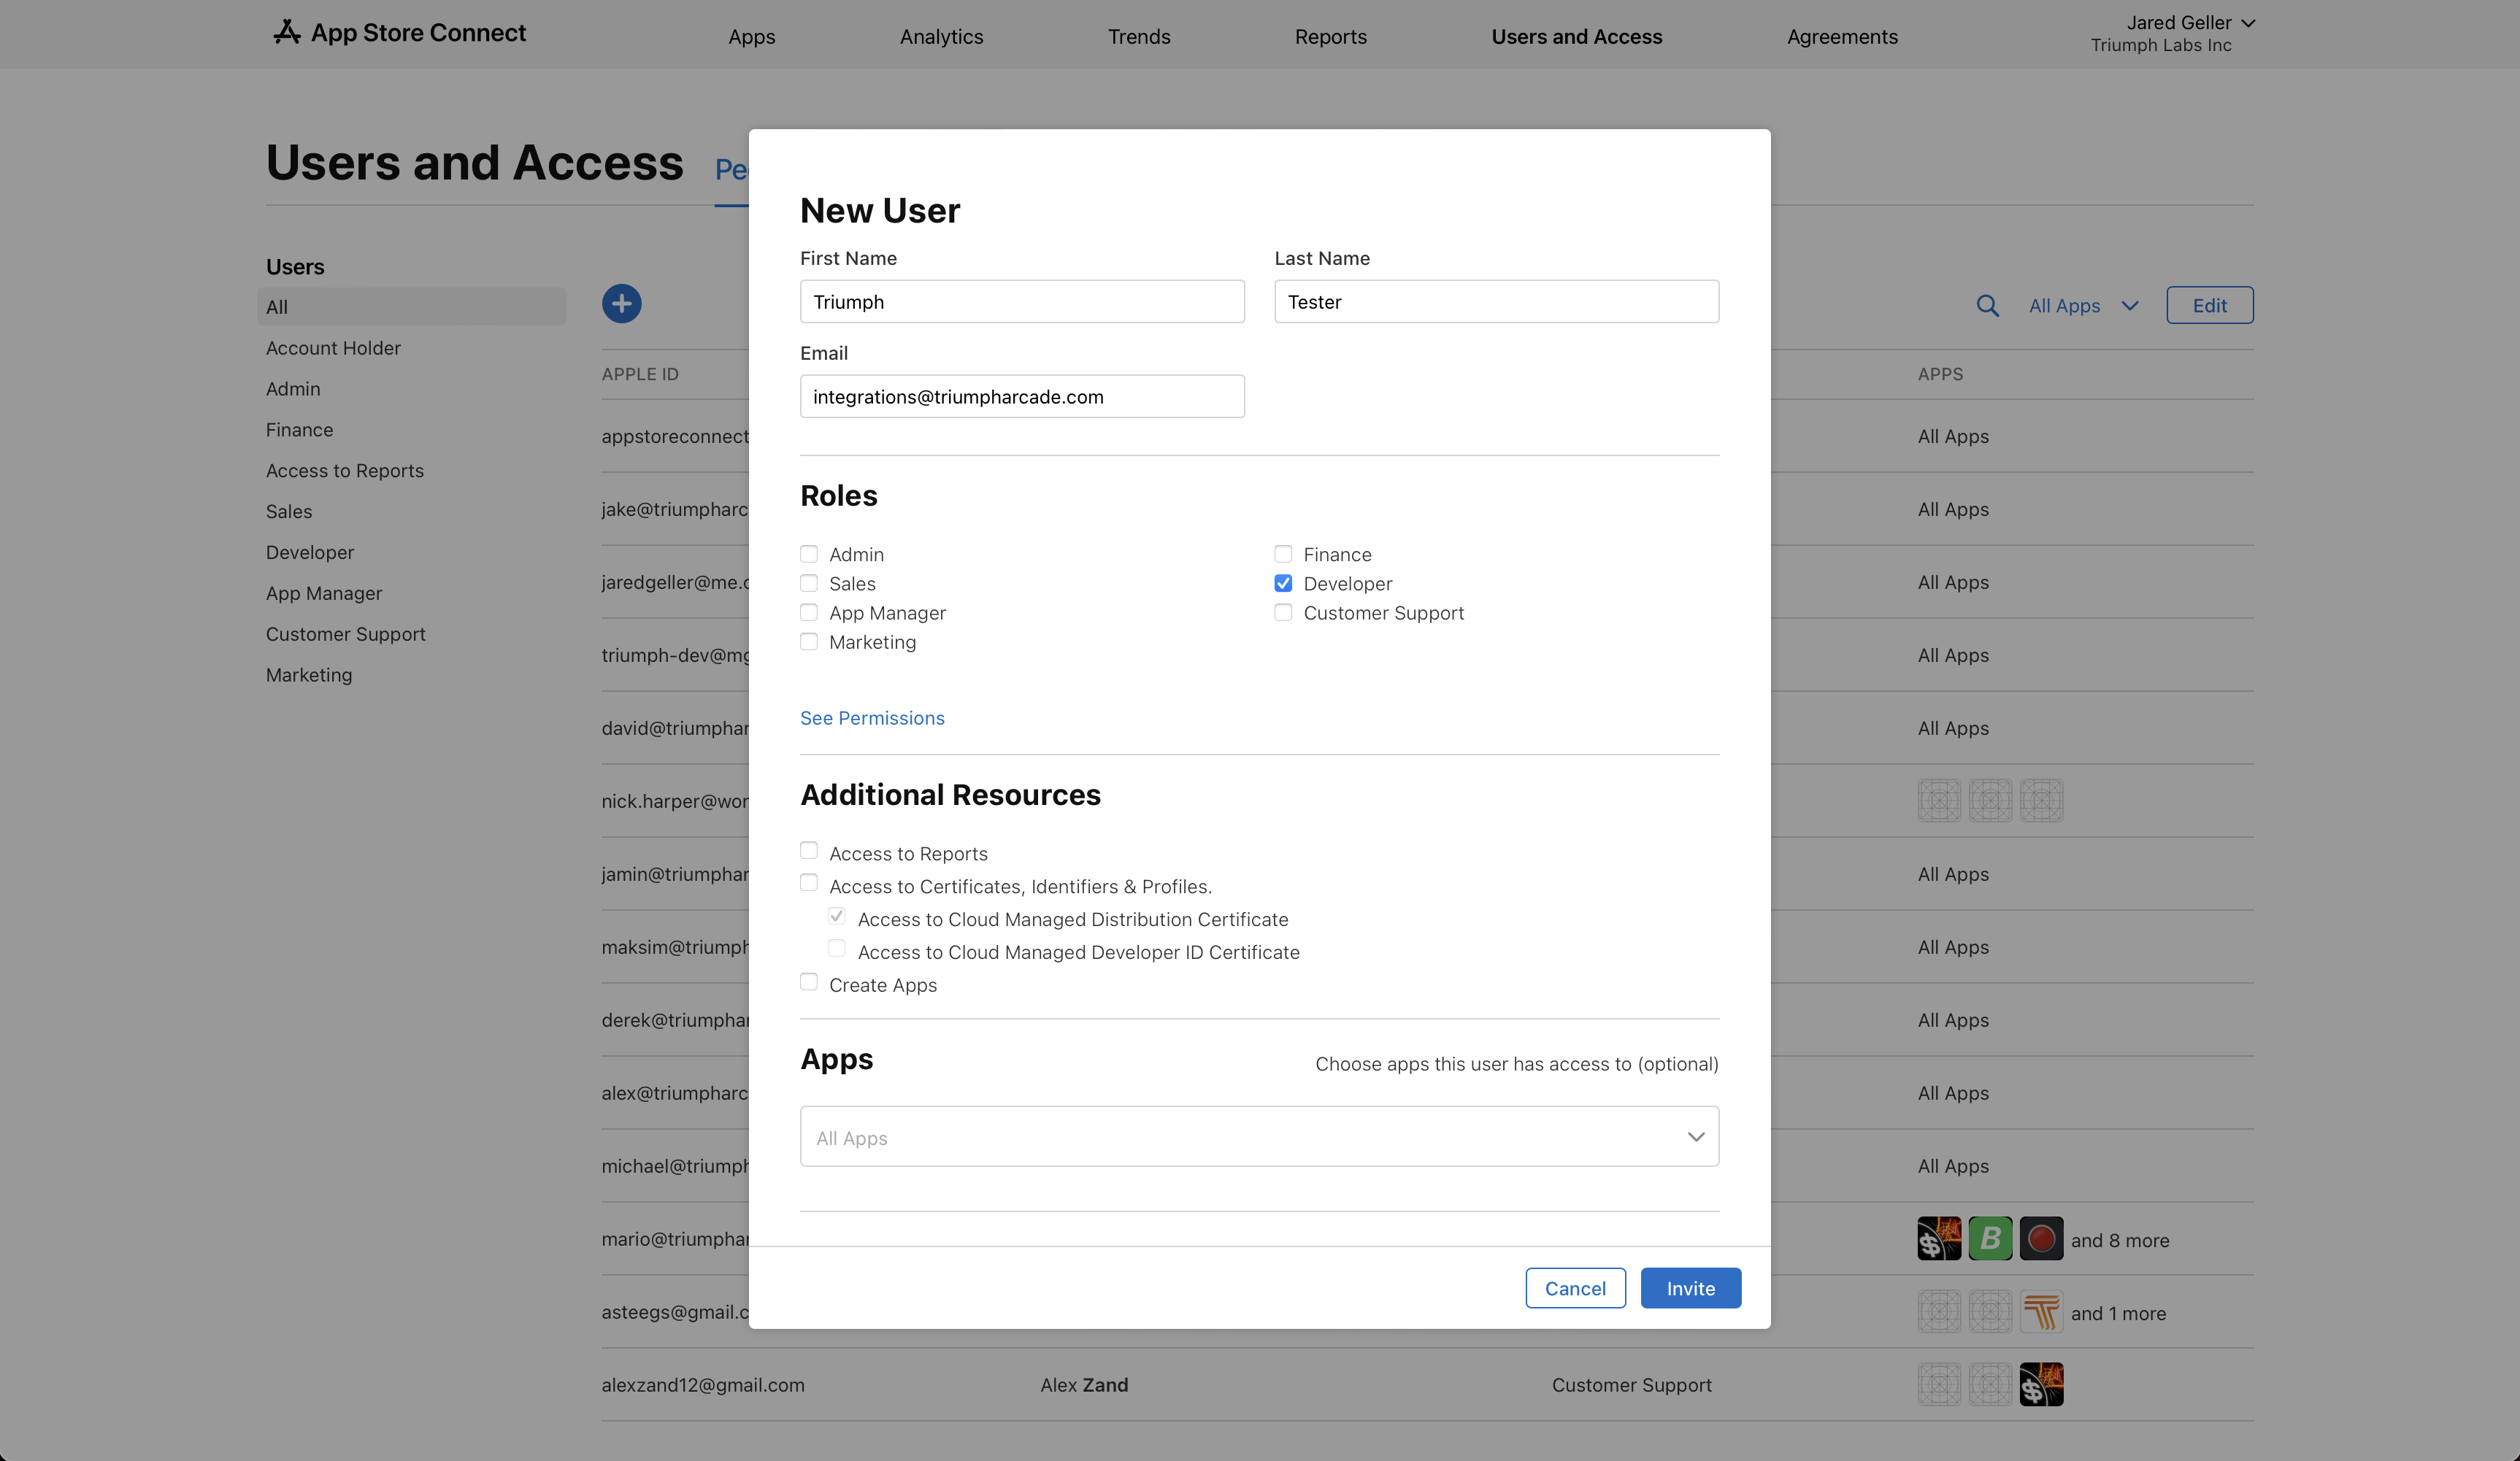The width and height of the screenshot is (2520, 1461).
Task: Click the Email input field
Action: click(1022, 396)
